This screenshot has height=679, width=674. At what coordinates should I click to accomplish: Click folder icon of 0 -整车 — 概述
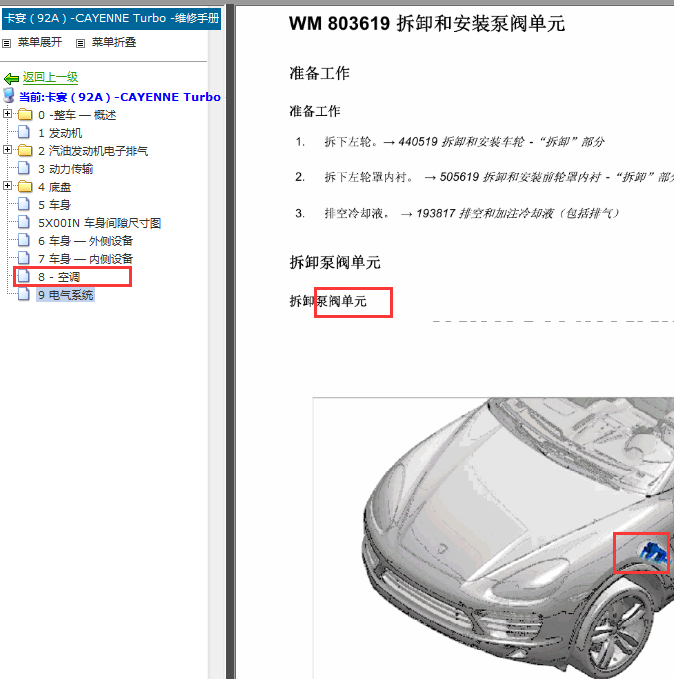[x=25, y=115]
